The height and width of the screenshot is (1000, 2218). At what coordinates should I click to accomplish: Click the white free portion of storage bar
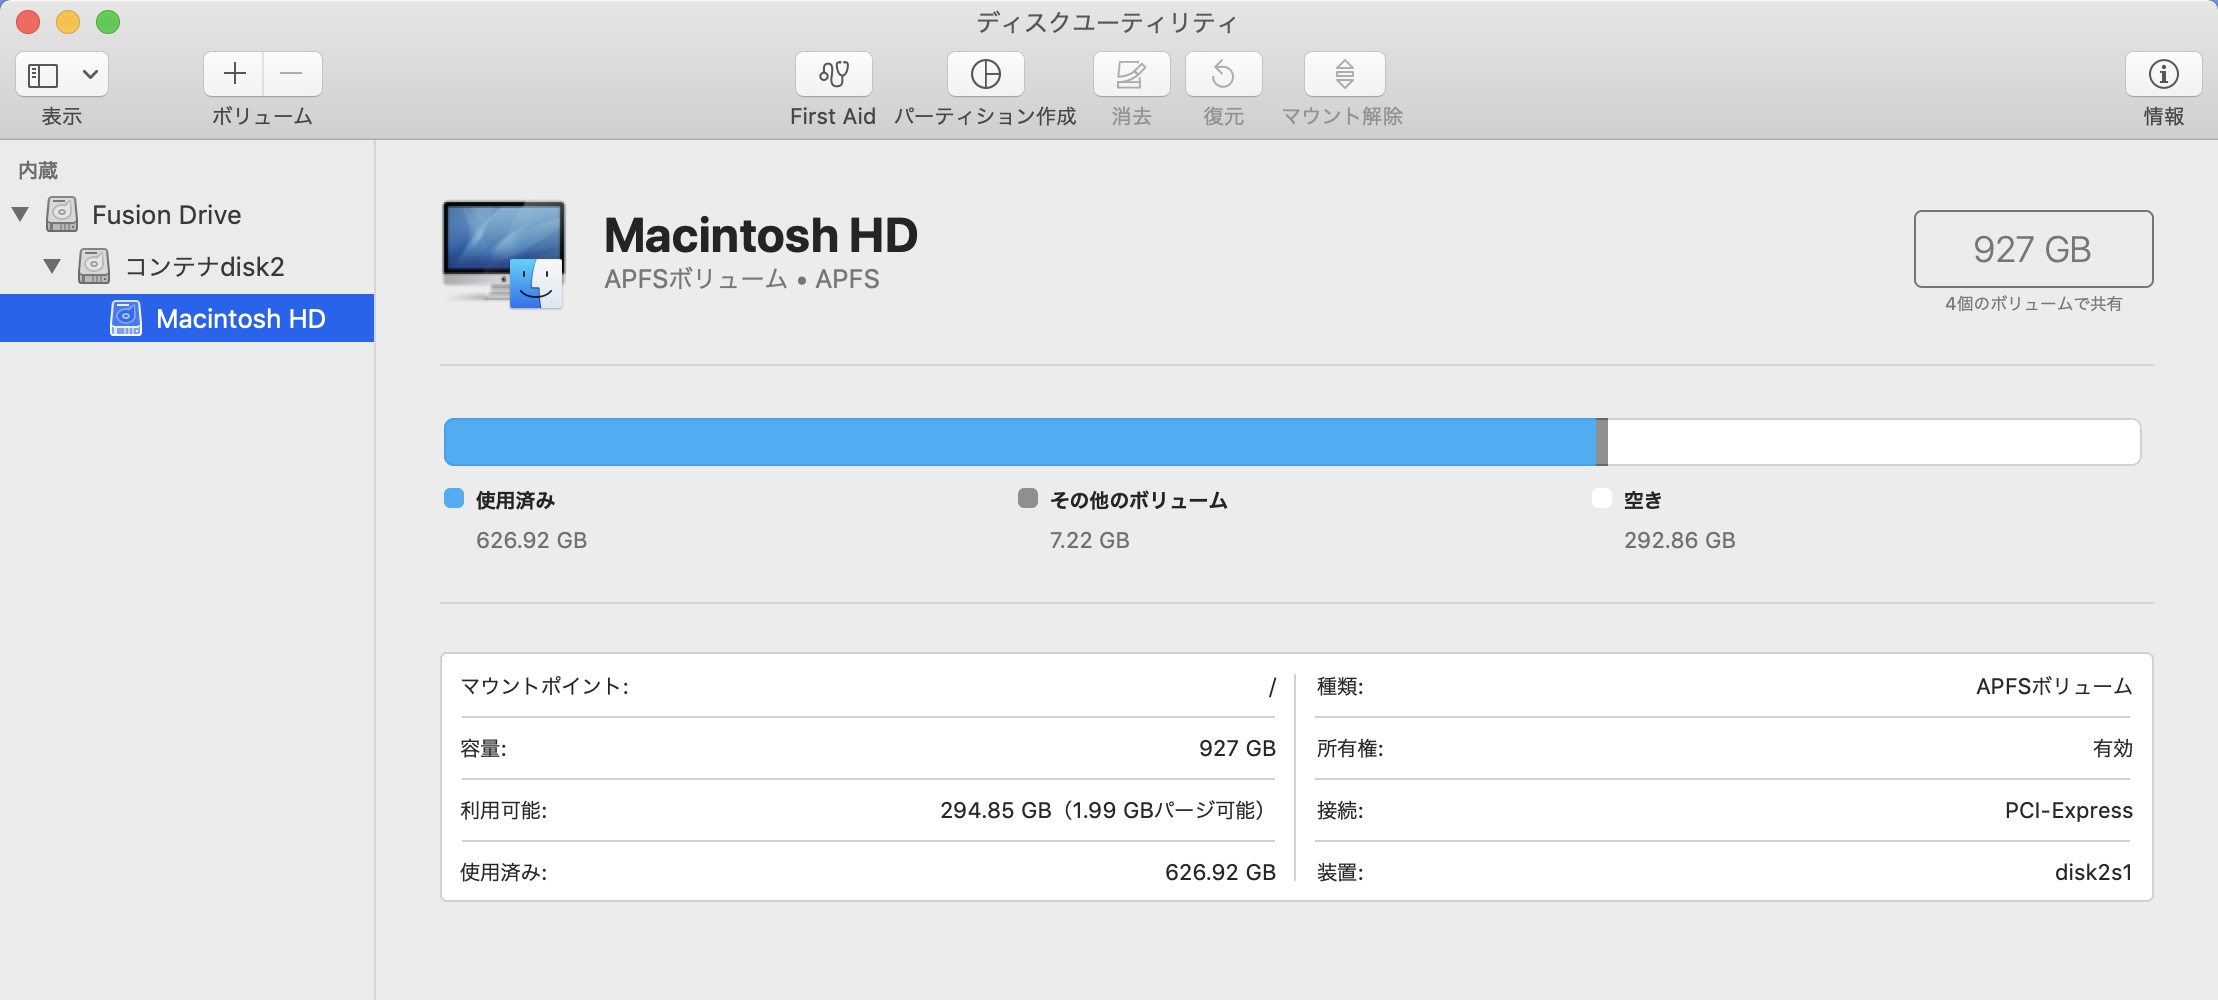click(x=1874, y=442)
